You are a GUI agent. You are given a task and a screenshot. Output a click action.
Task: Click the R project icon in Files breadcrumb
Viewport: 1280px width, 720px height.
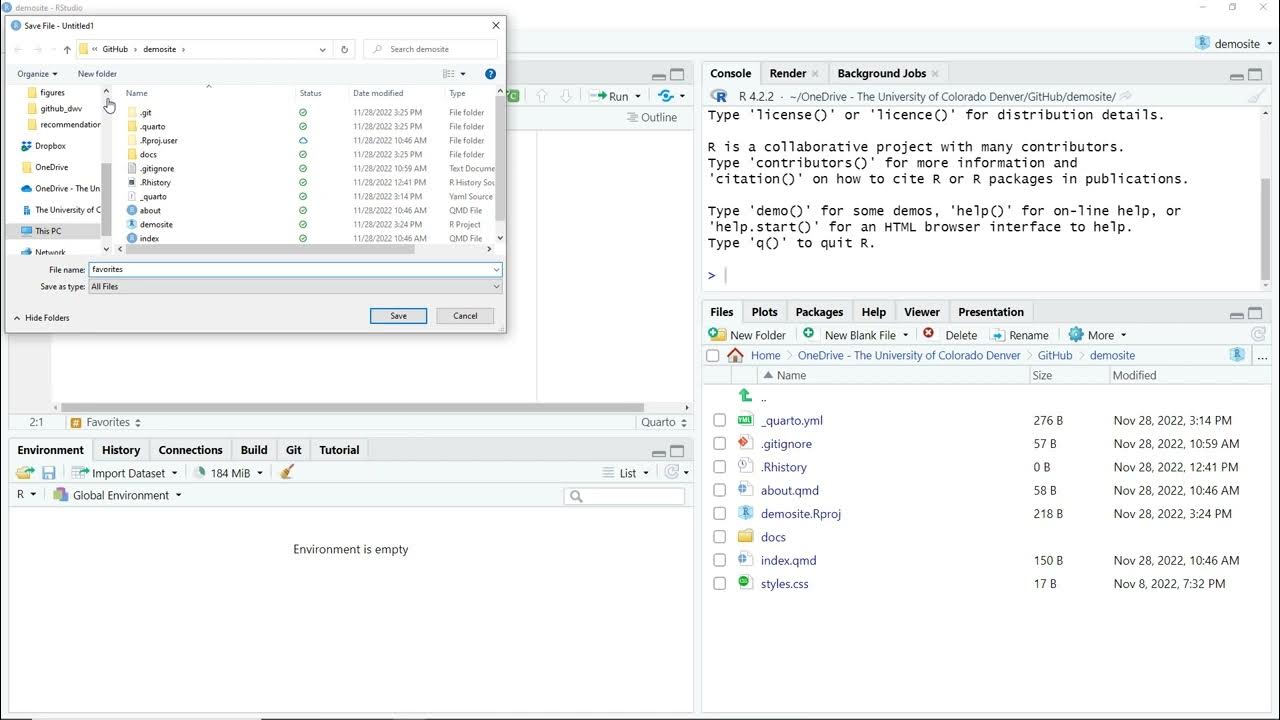[x=1237, y=355]
